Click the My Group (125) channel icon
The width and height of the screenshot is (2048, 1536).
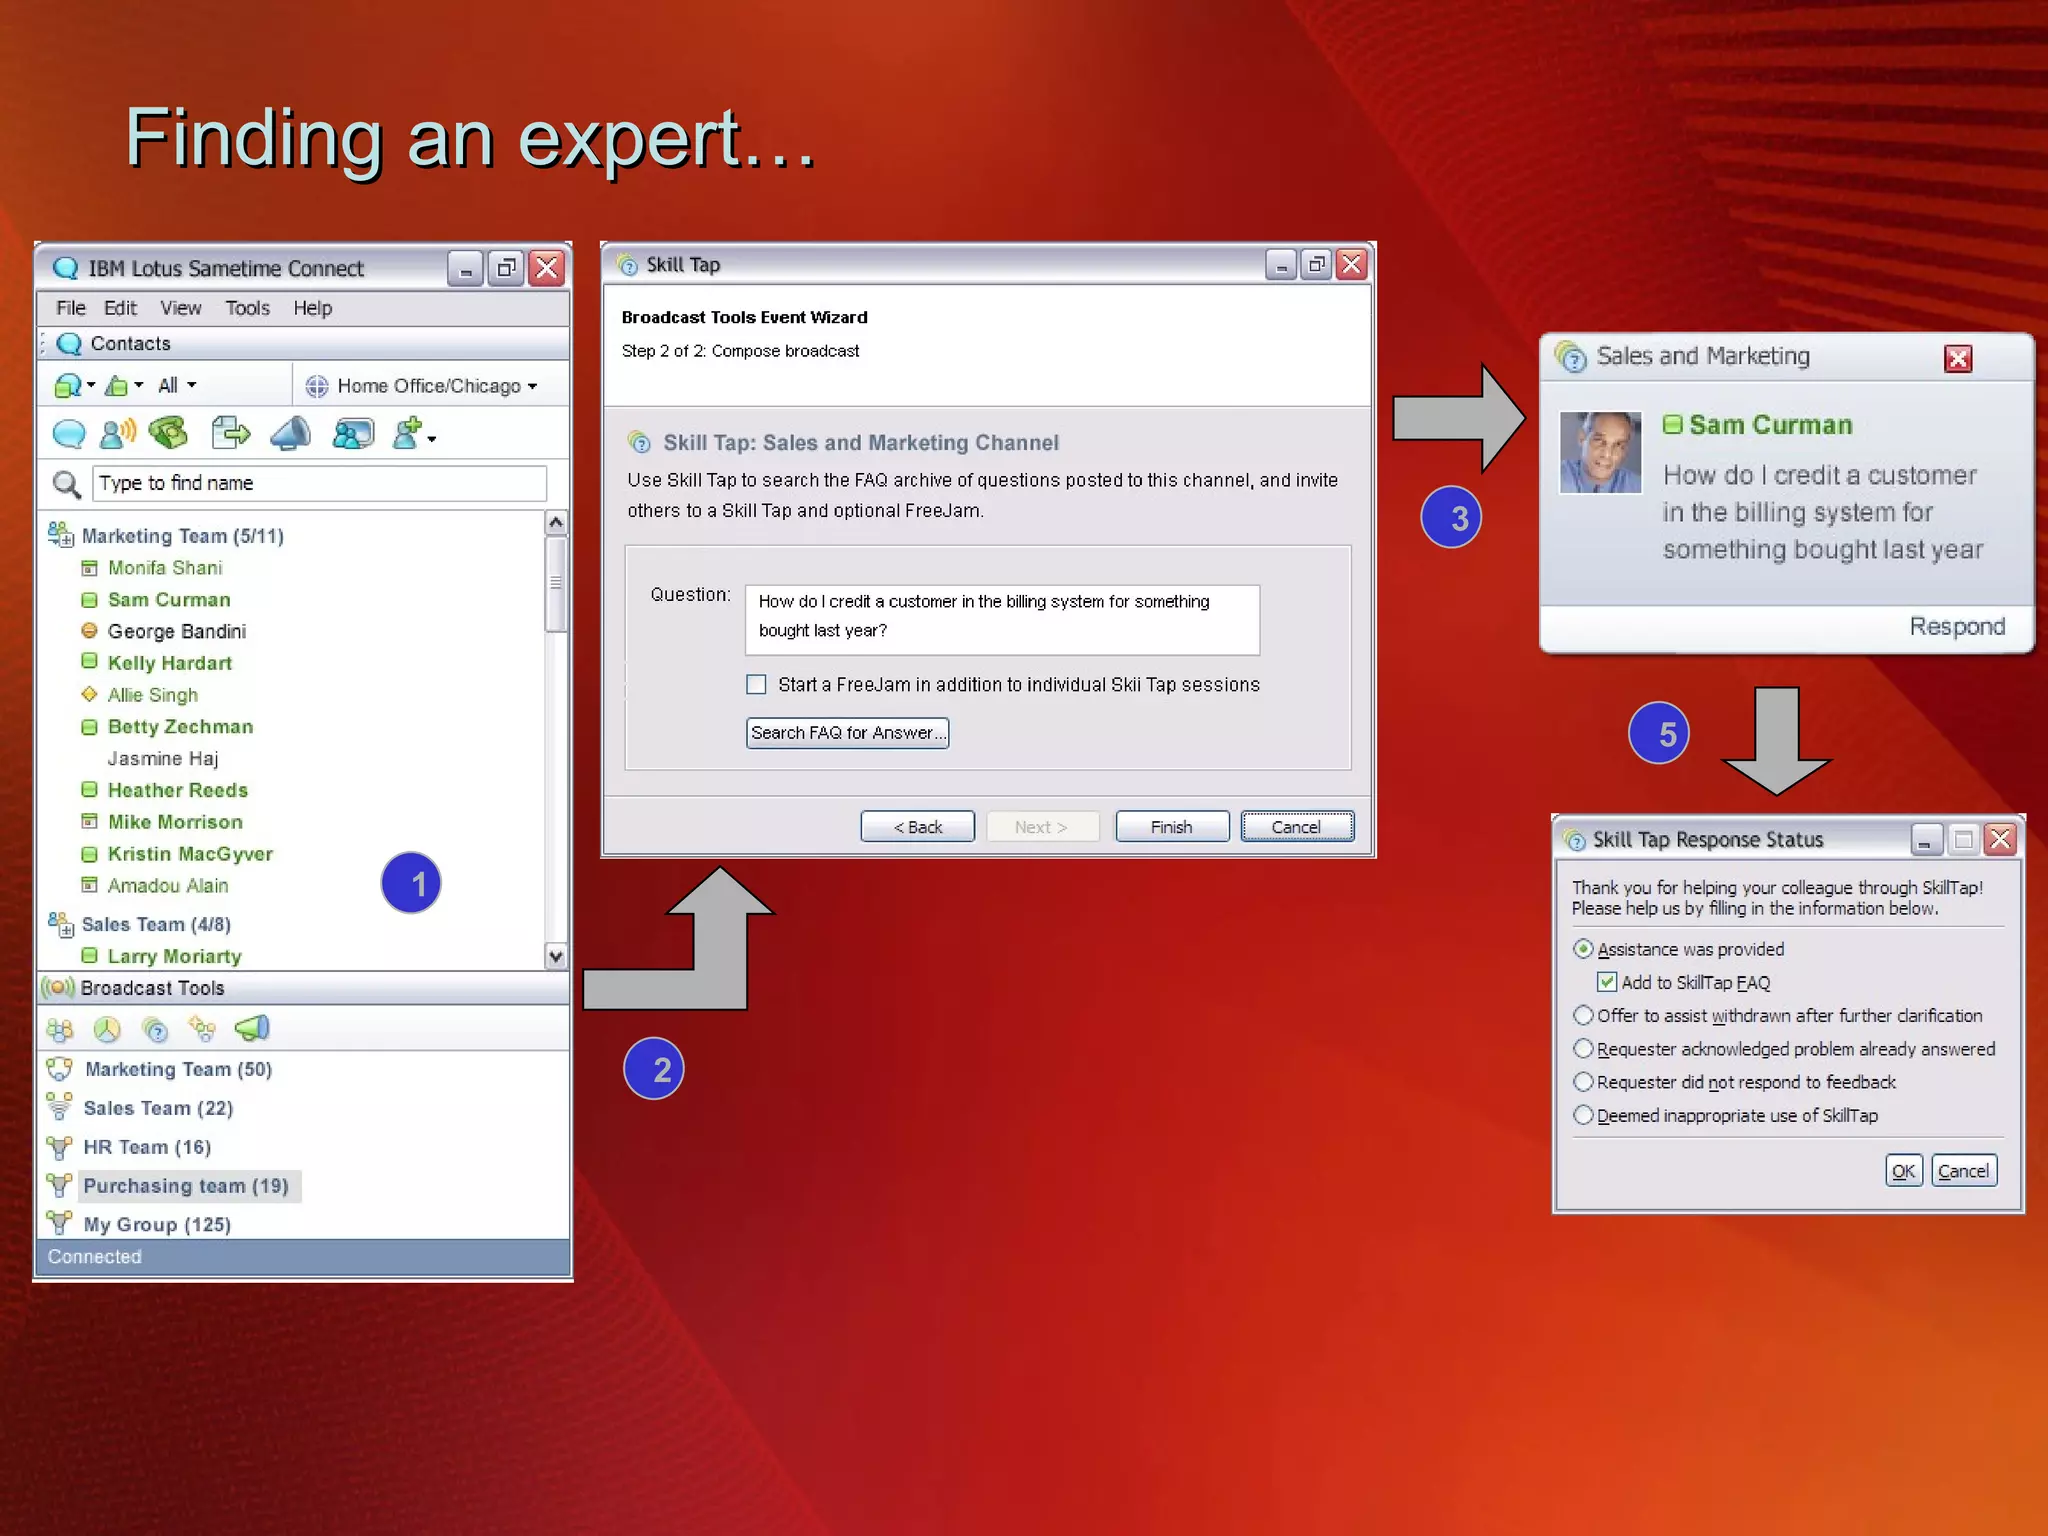pos(59,1223)
